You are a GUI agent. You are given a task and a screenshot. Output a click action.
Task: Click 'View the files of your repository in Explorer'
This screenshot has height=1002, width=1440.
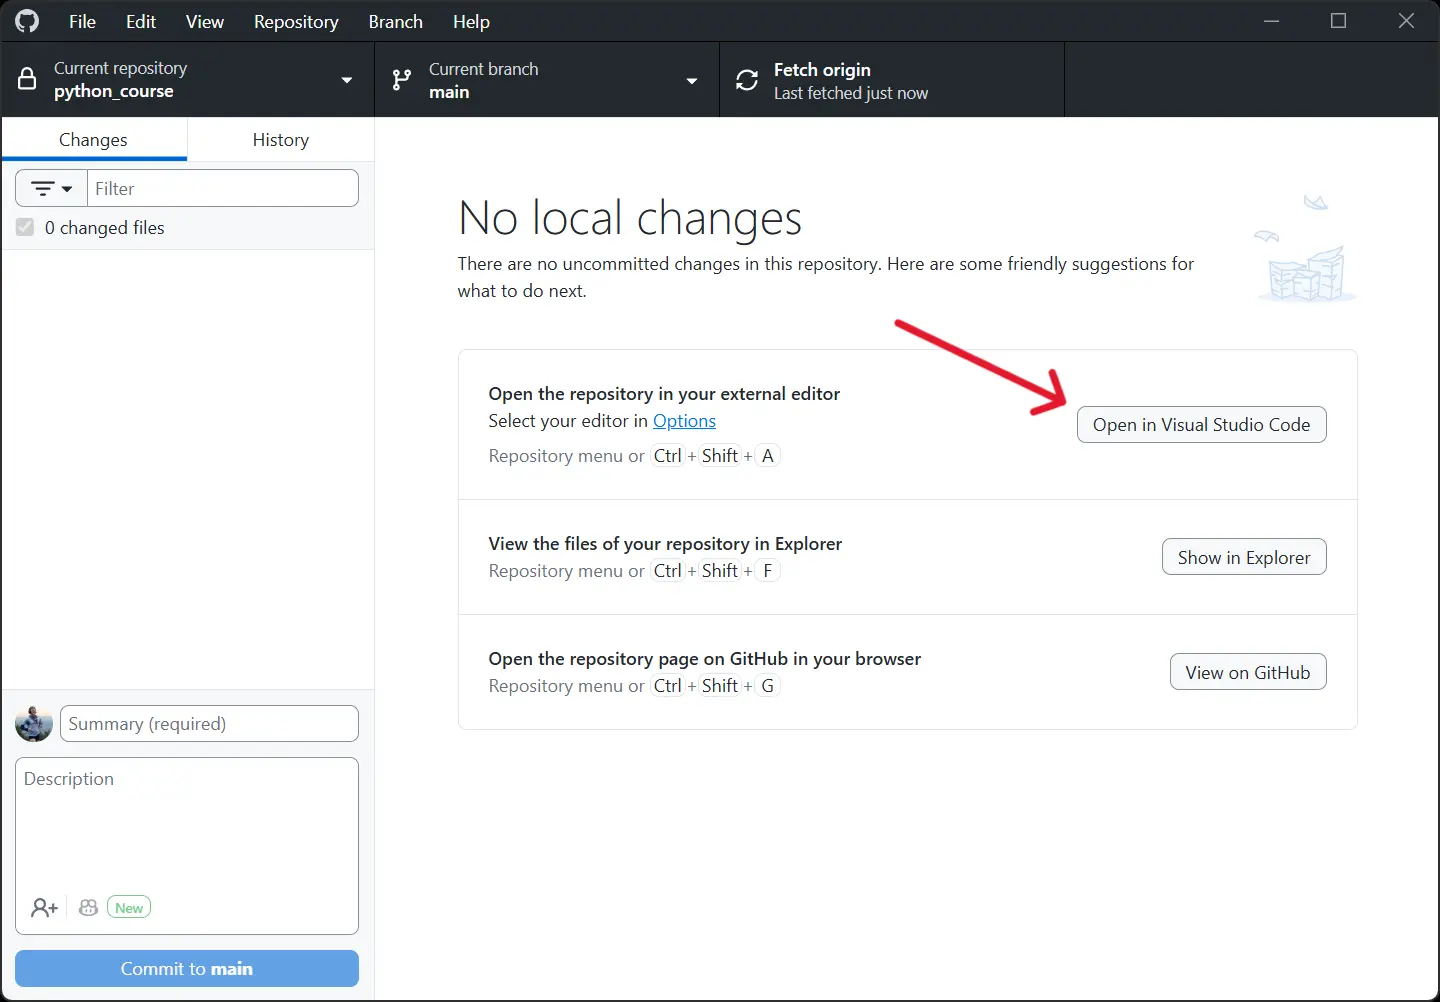[x=665, y=544]
